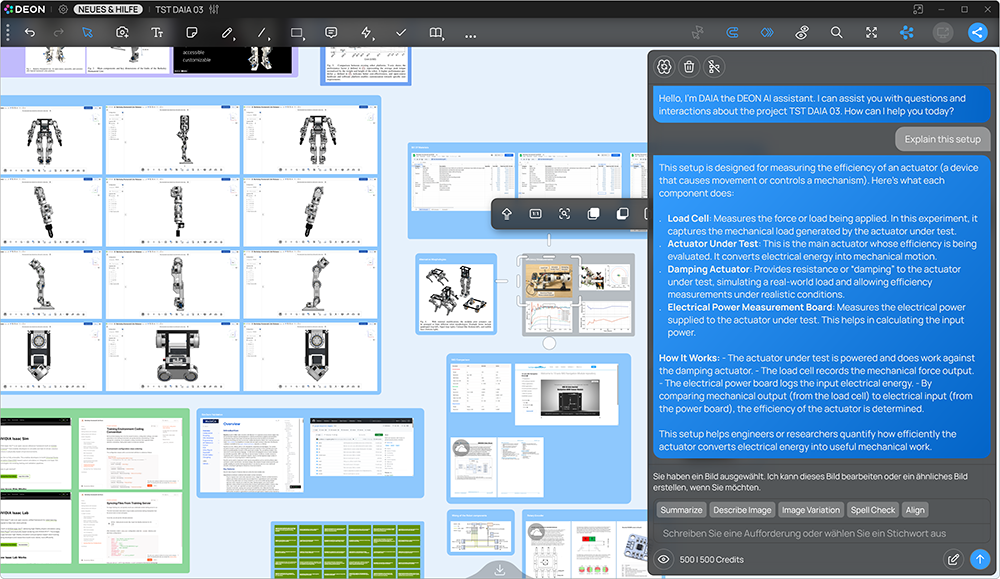This screenshot has width=1000, height=579.
Task: Open the search magnifier tool
Action: 836,33
